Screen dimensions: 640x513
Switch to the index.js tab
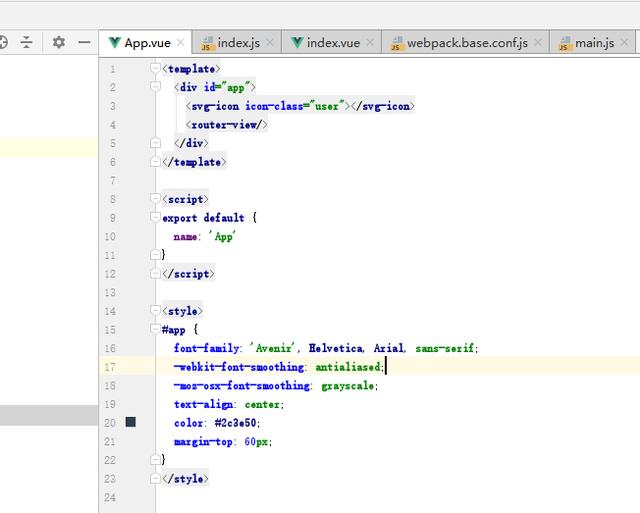coord(239,43)
